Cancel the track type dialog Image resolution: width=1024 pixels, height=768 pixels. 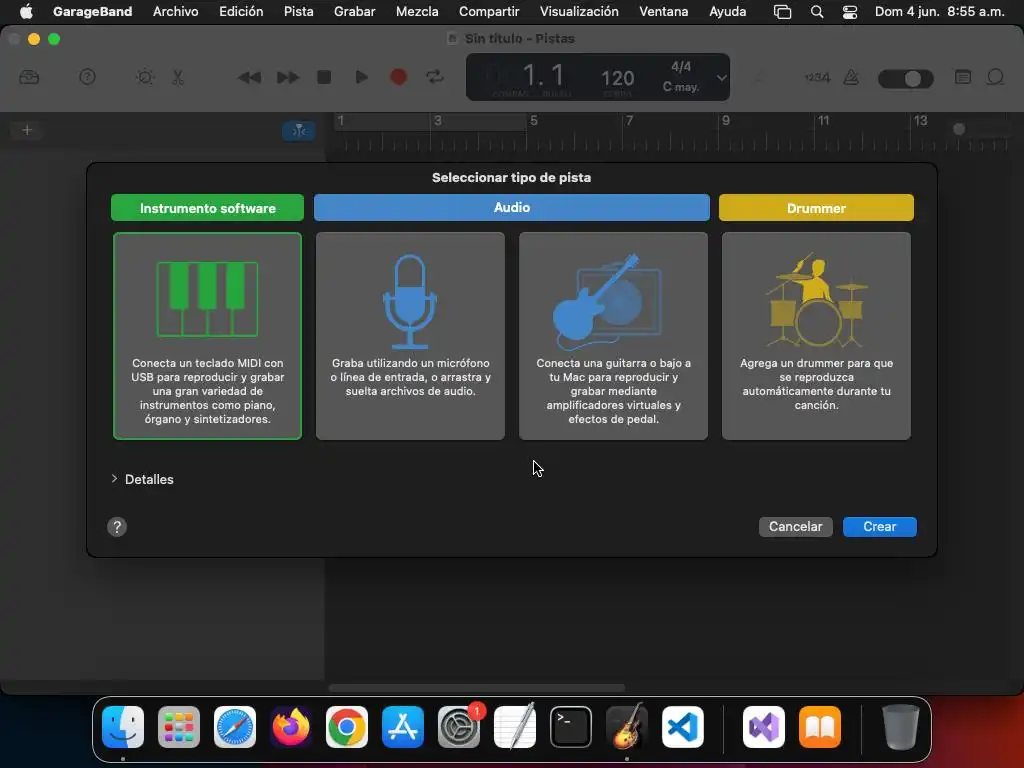coord(795,526)
